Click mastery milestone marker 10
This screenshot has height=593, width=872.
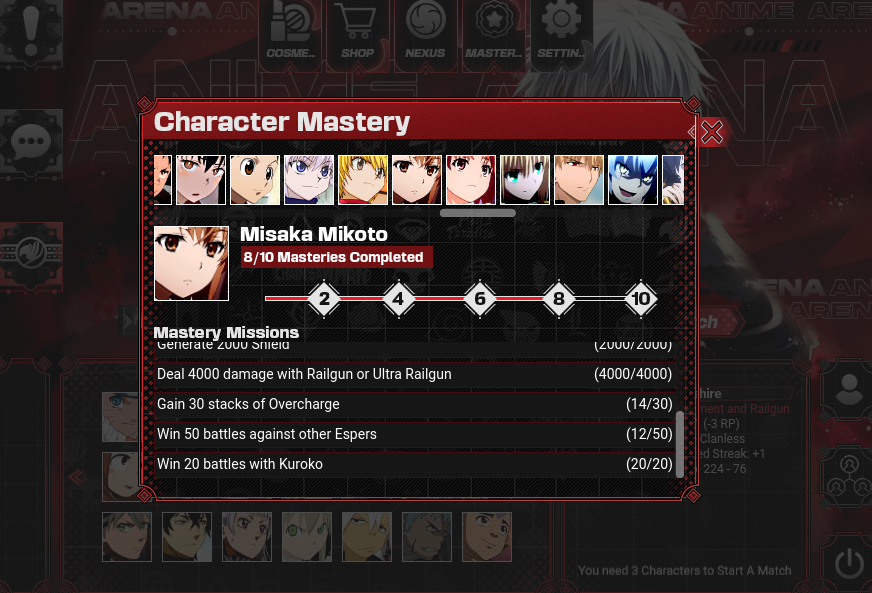[x=641, y=299]
